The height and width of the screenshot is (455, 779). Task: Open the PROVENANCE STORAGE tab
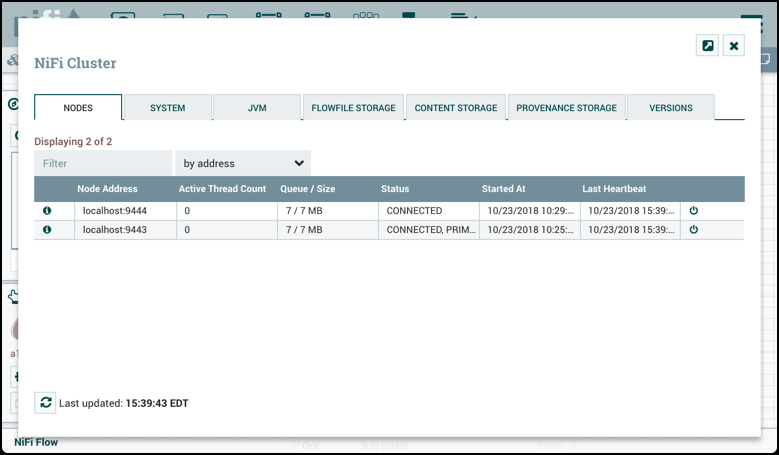pyautogui.click(x=566, y=108)
